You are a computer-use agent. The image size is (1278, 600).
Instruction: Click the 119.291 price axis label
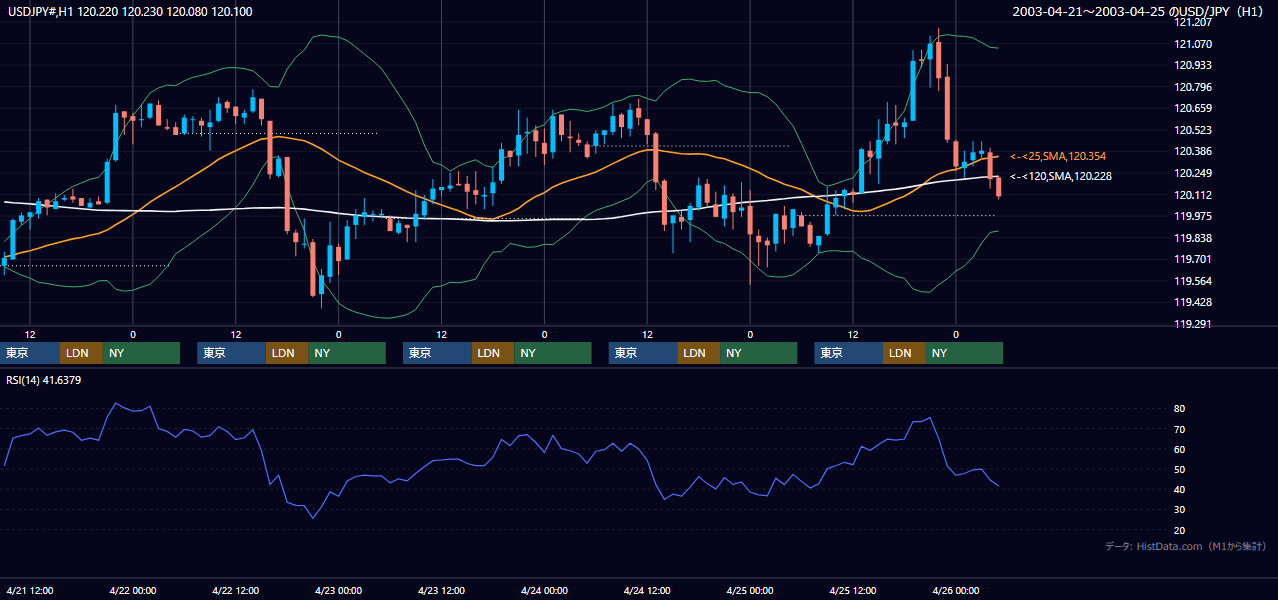(x=1193, y=324)
